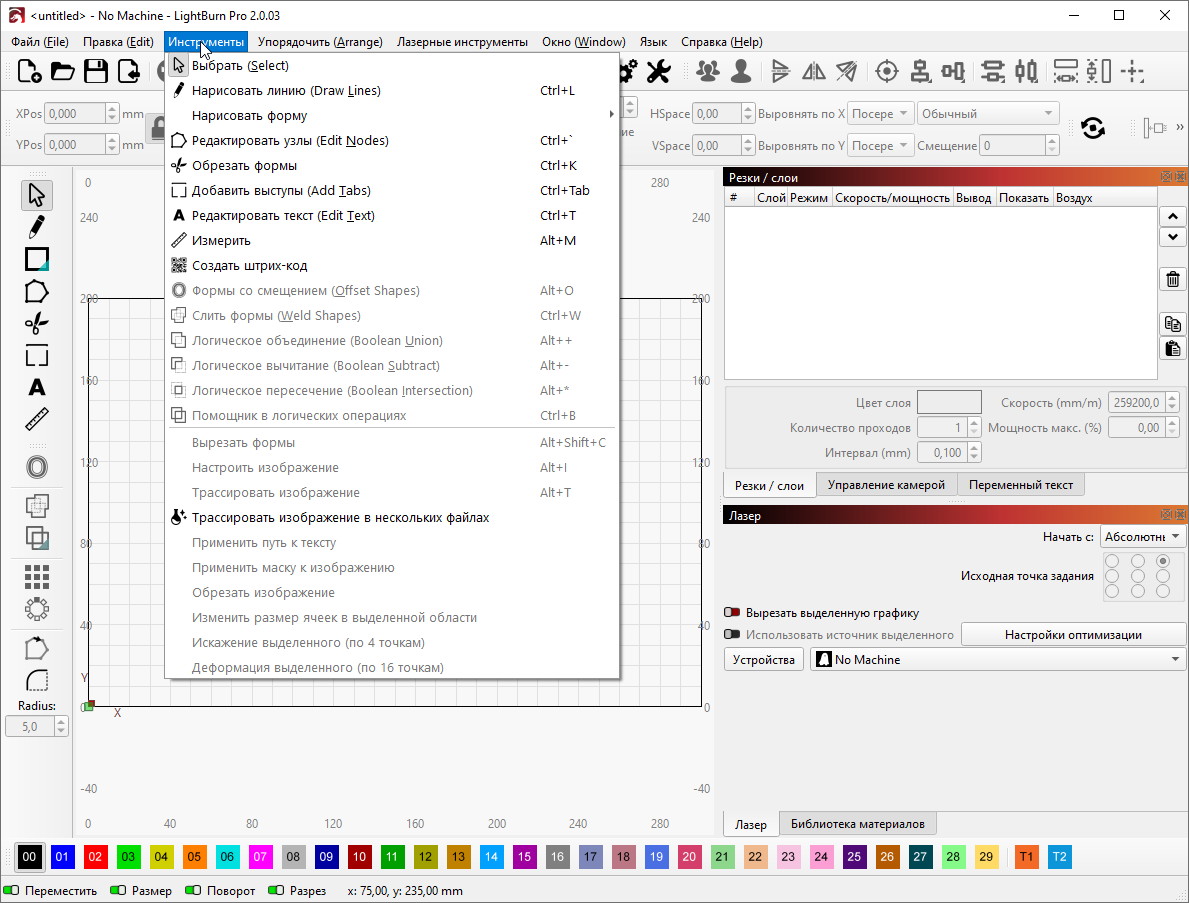Toggle 'Вырезать выделенную графику' switch
Image resolution: width=1189 pixels, height=903 pixels.
[732, 613]
